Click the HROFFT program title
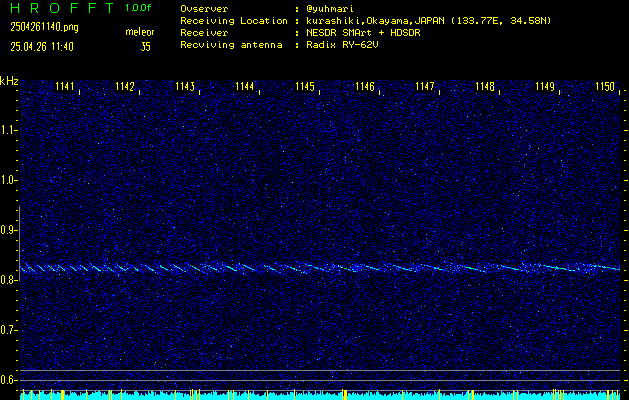Viewport: 629px width, 400px height. click(62, 8)
